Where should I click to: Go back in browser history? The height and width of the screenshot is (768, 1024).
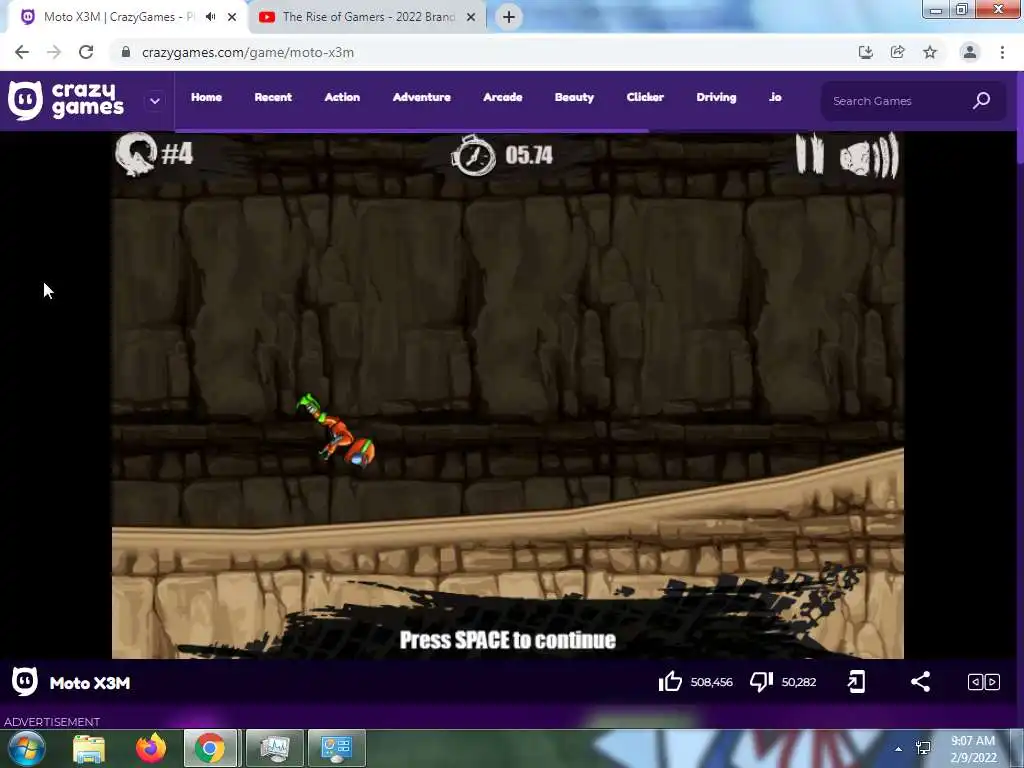click(x=22, y=52)
